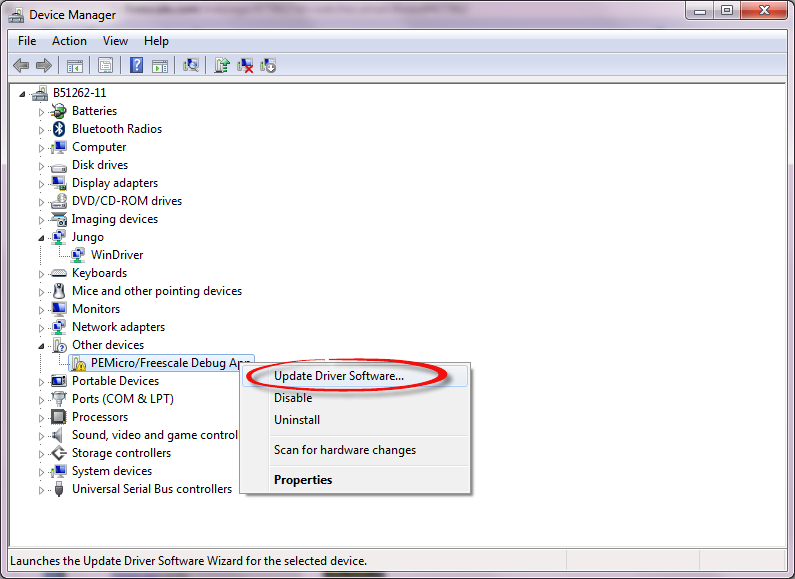Screen dimensions: 795x579
Task: Click the Bluetooth Radios icon
Action: tap(59, 129)
